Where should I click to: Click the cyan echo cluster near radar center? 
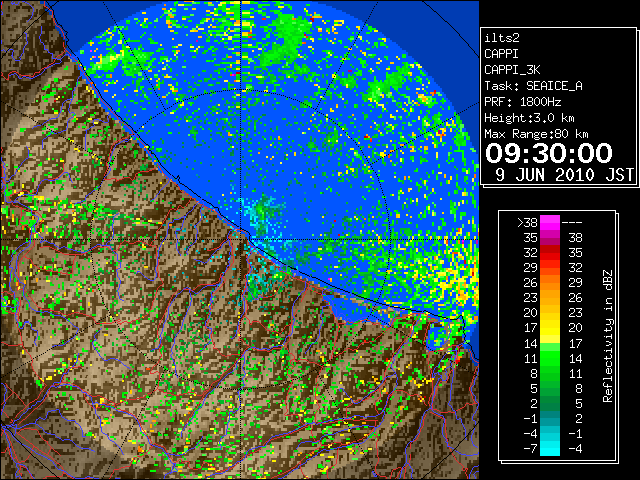pyautogui.click(x=261, y=214)
